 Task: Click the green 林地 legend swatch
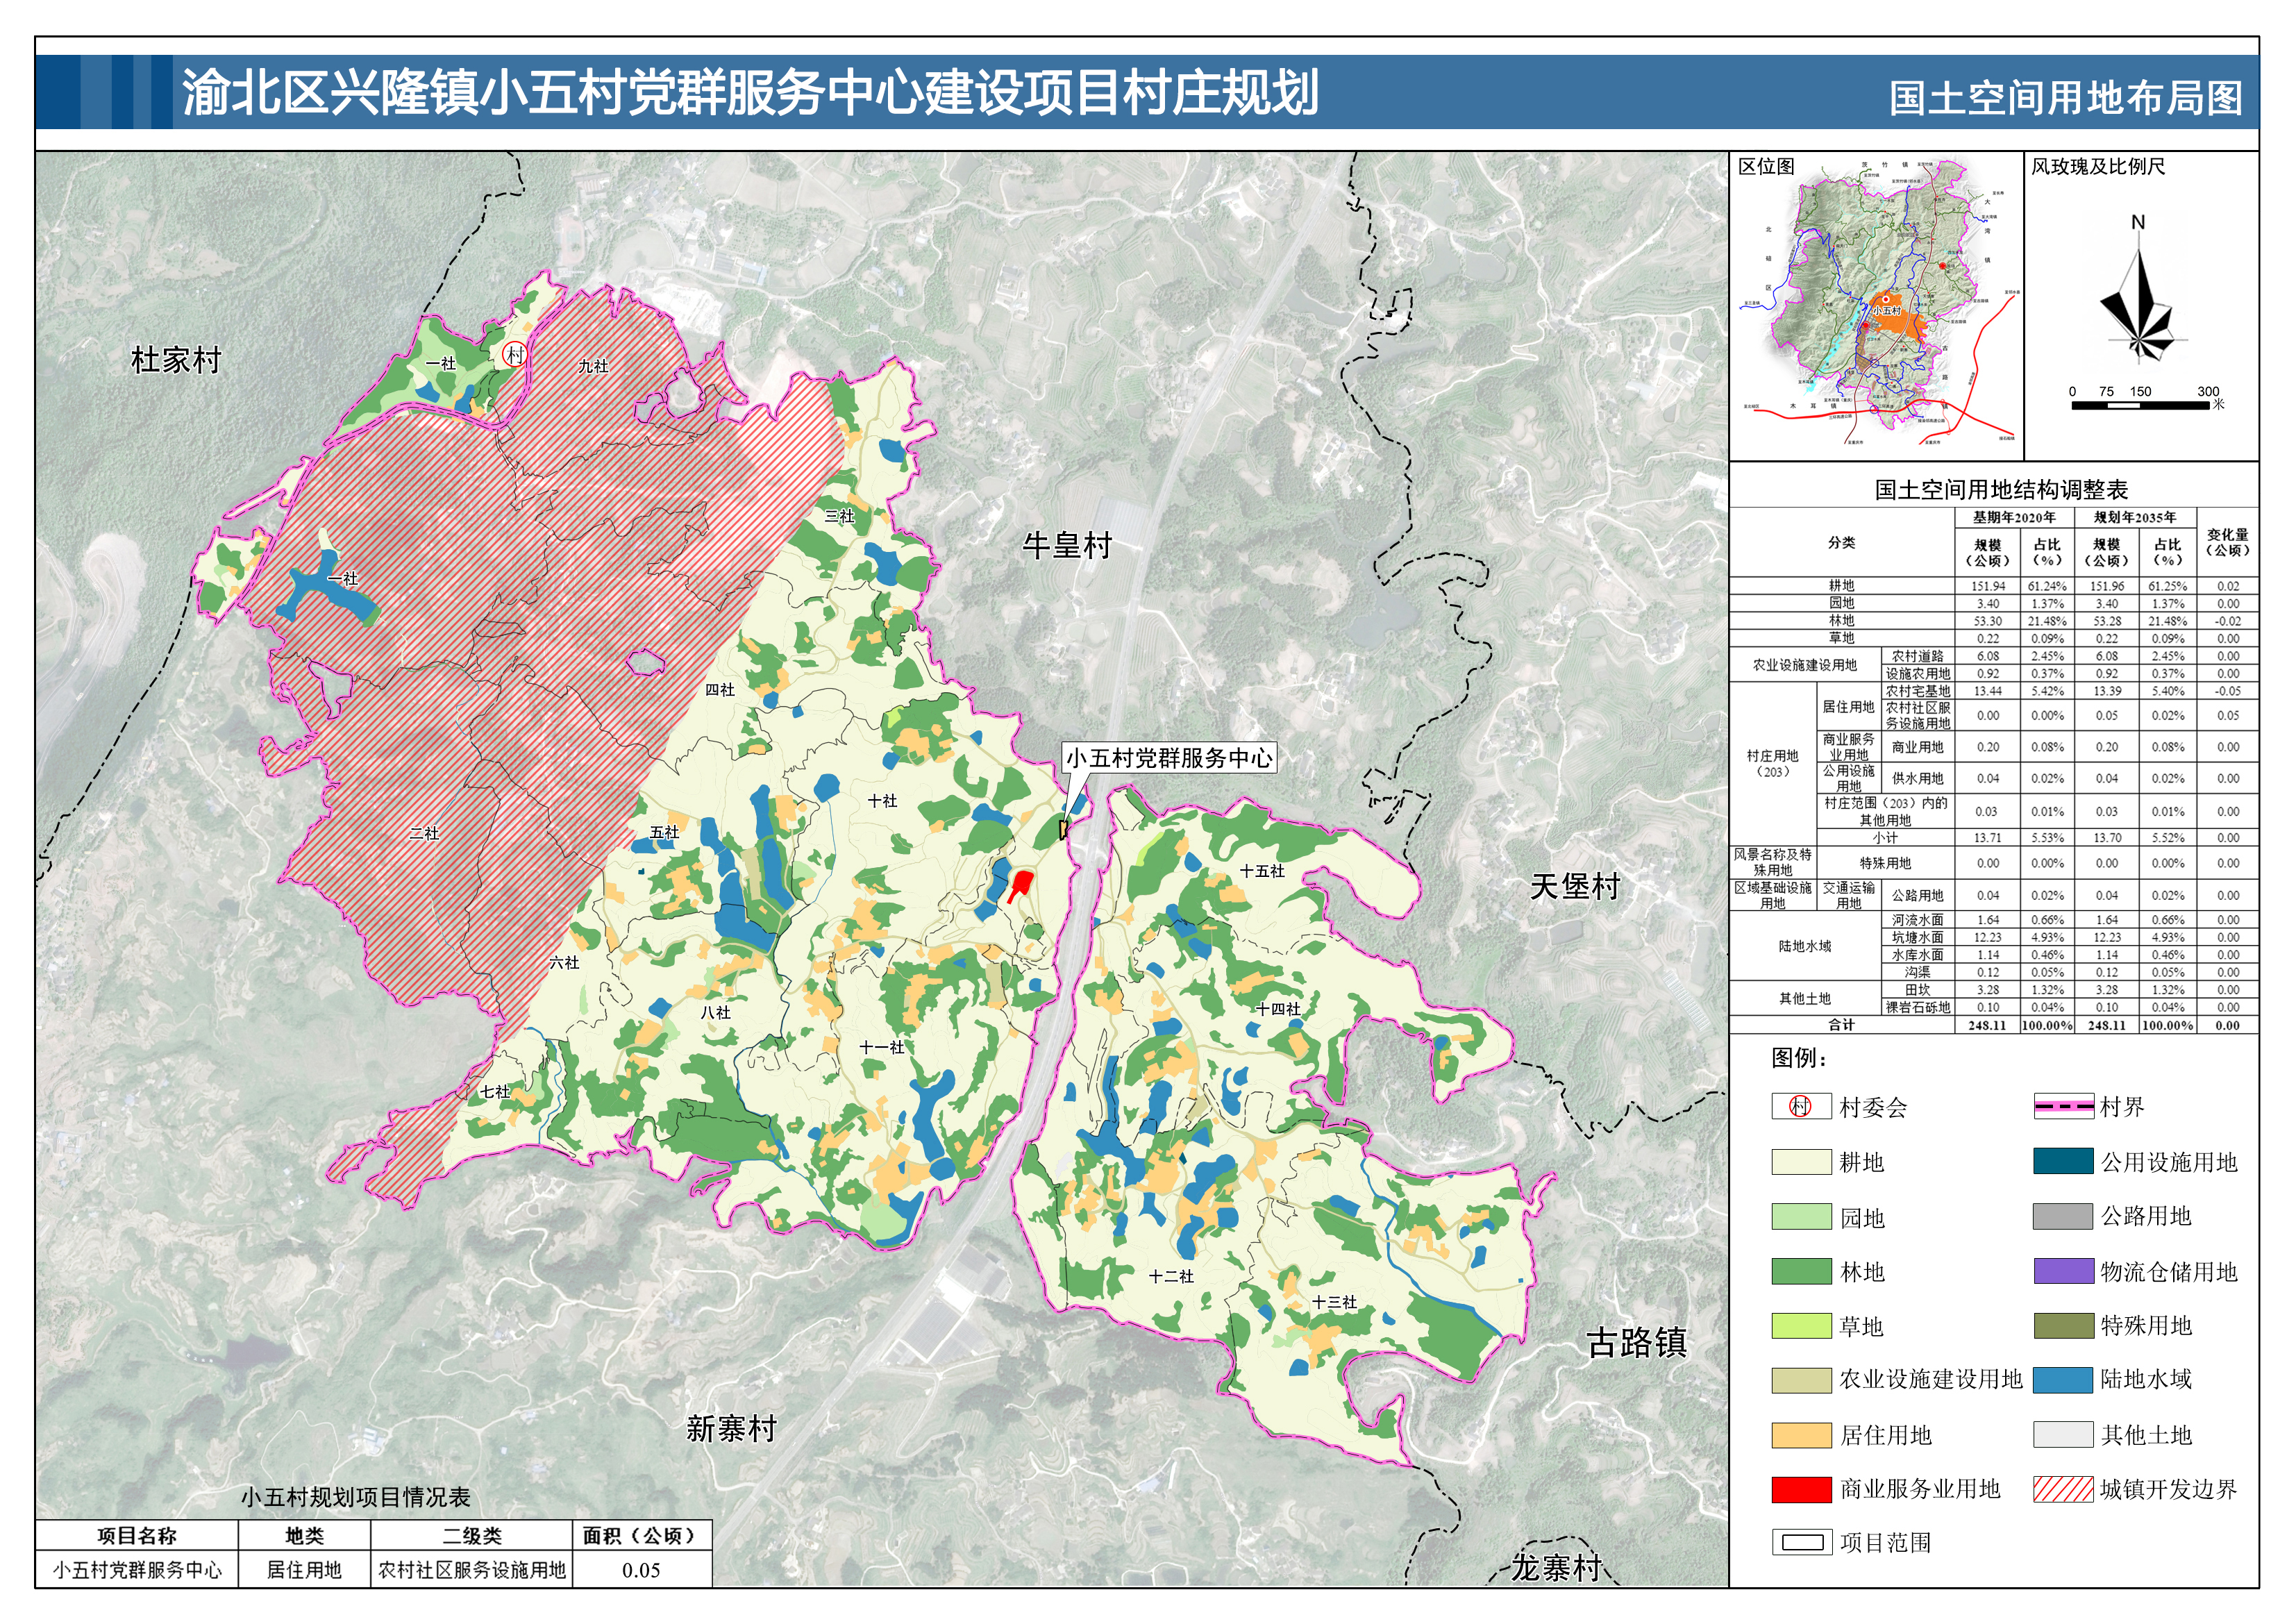[x=1800, y=1271]
